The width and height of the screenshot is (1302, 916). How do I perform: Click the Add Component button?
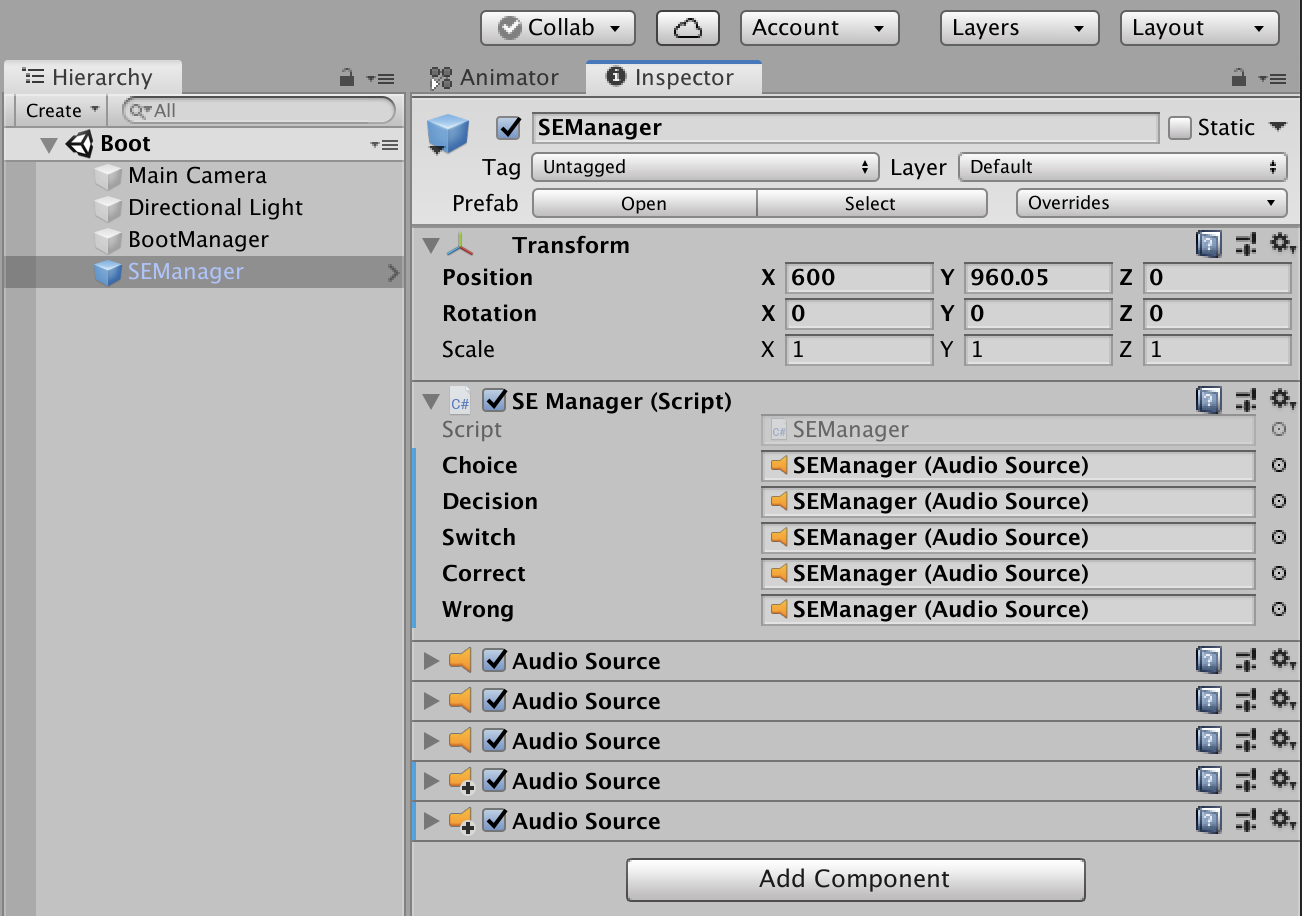click(x=855, y=879)
